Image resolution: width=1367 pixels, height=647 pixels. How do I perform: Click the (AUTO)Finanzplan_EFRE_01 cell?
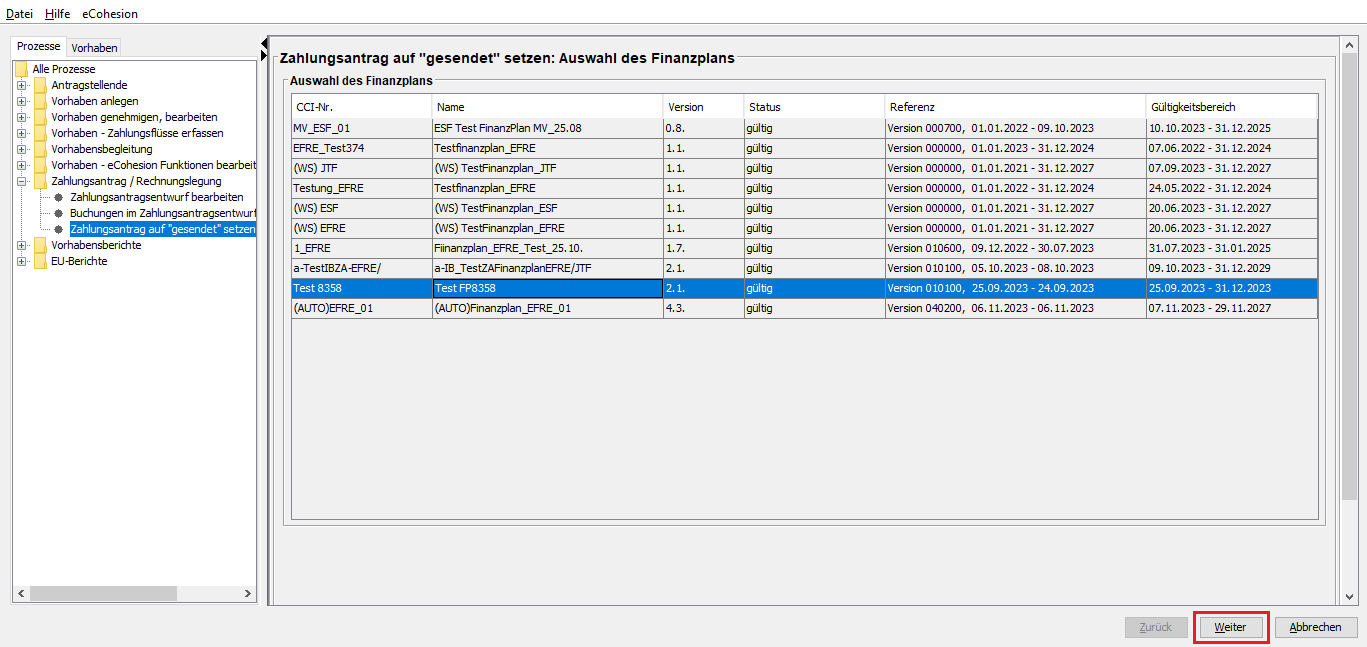click(548, 308)
